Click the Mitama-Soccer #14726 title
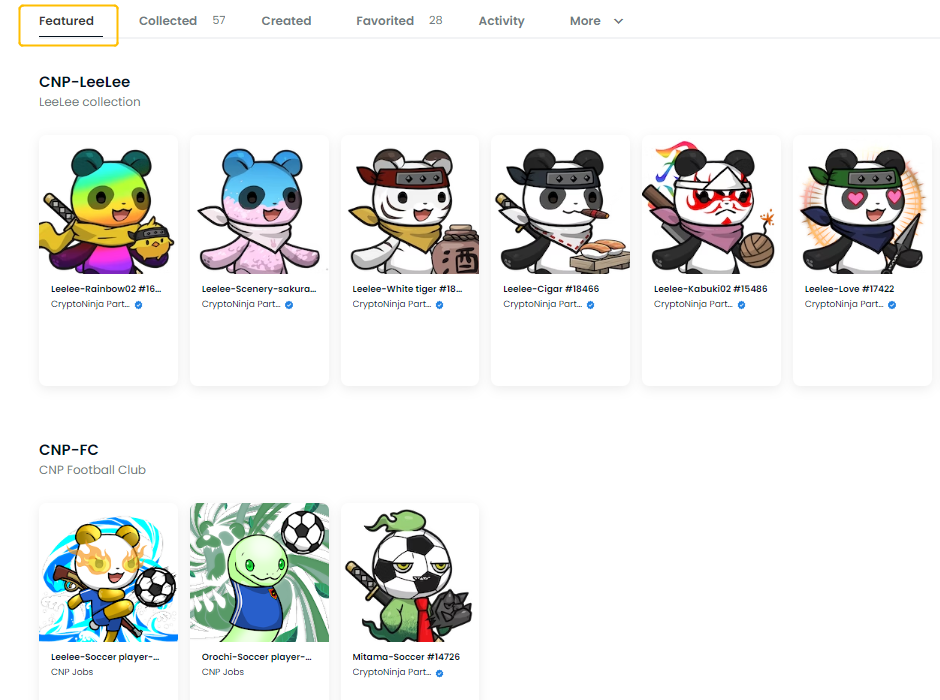The width and height of the screenshot is (940, 700). pos(406,657)
